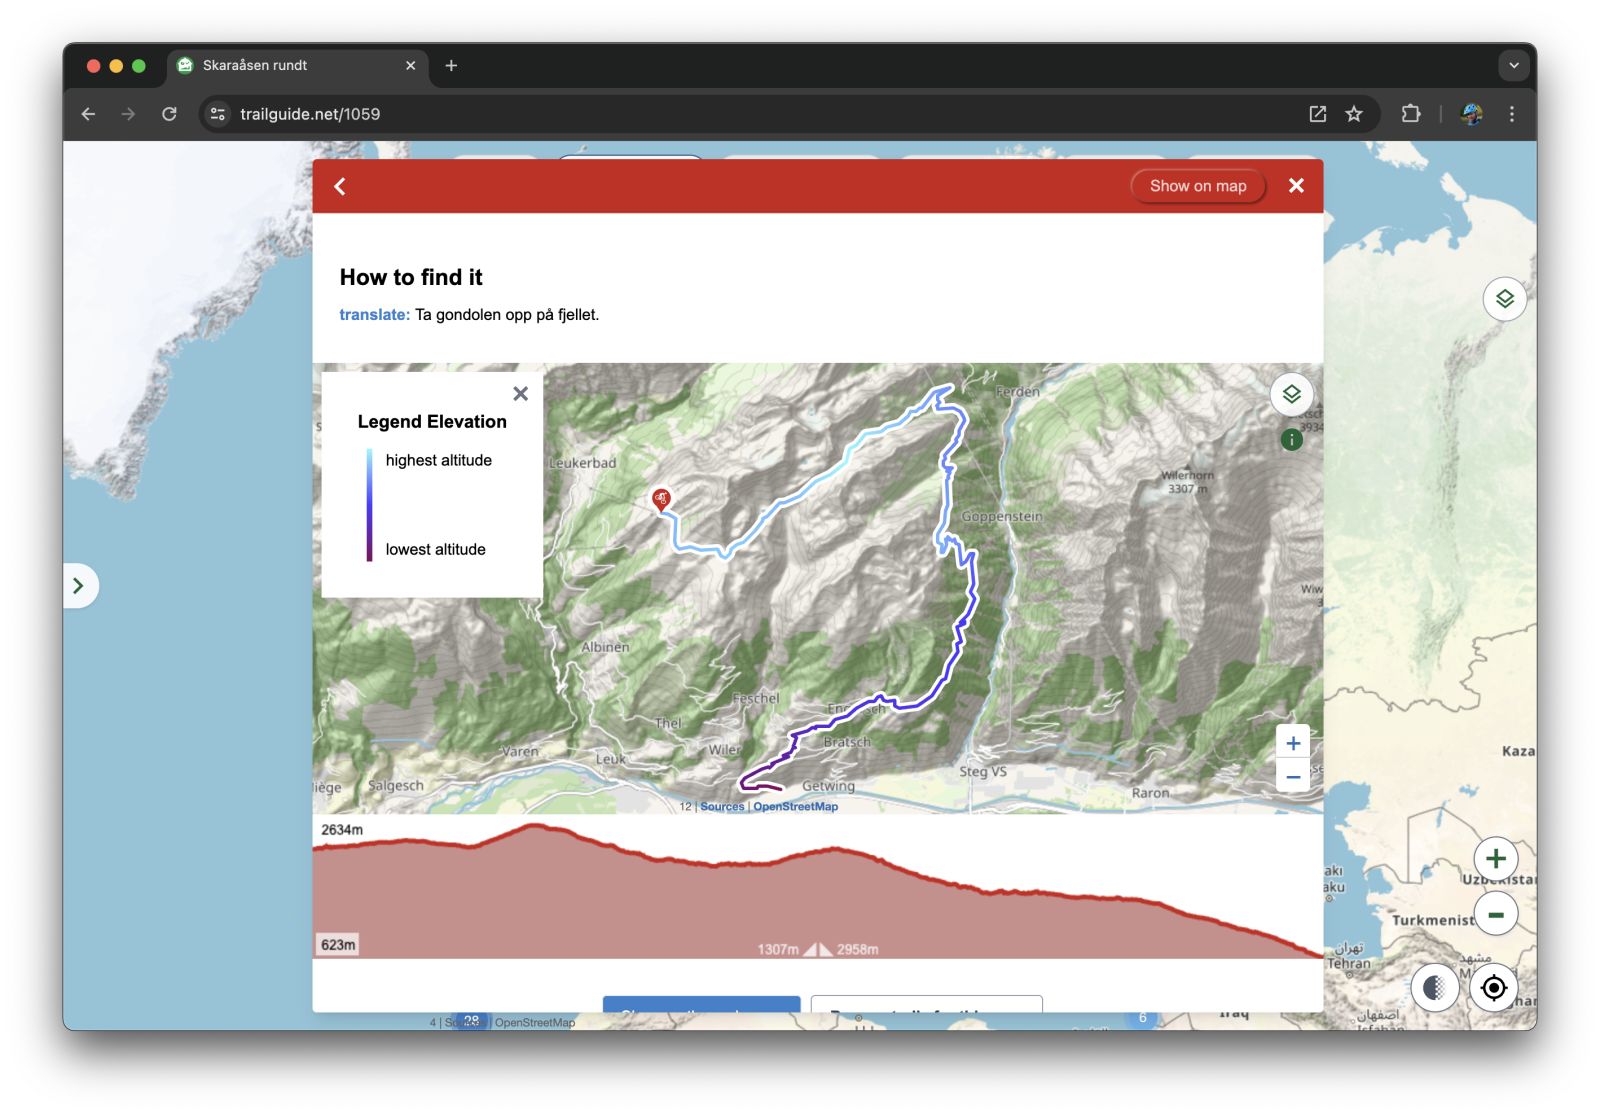1600x1114 pixels.
Task: Select the Skaraåsen rundt tab
Action: (x=296, y=66)
